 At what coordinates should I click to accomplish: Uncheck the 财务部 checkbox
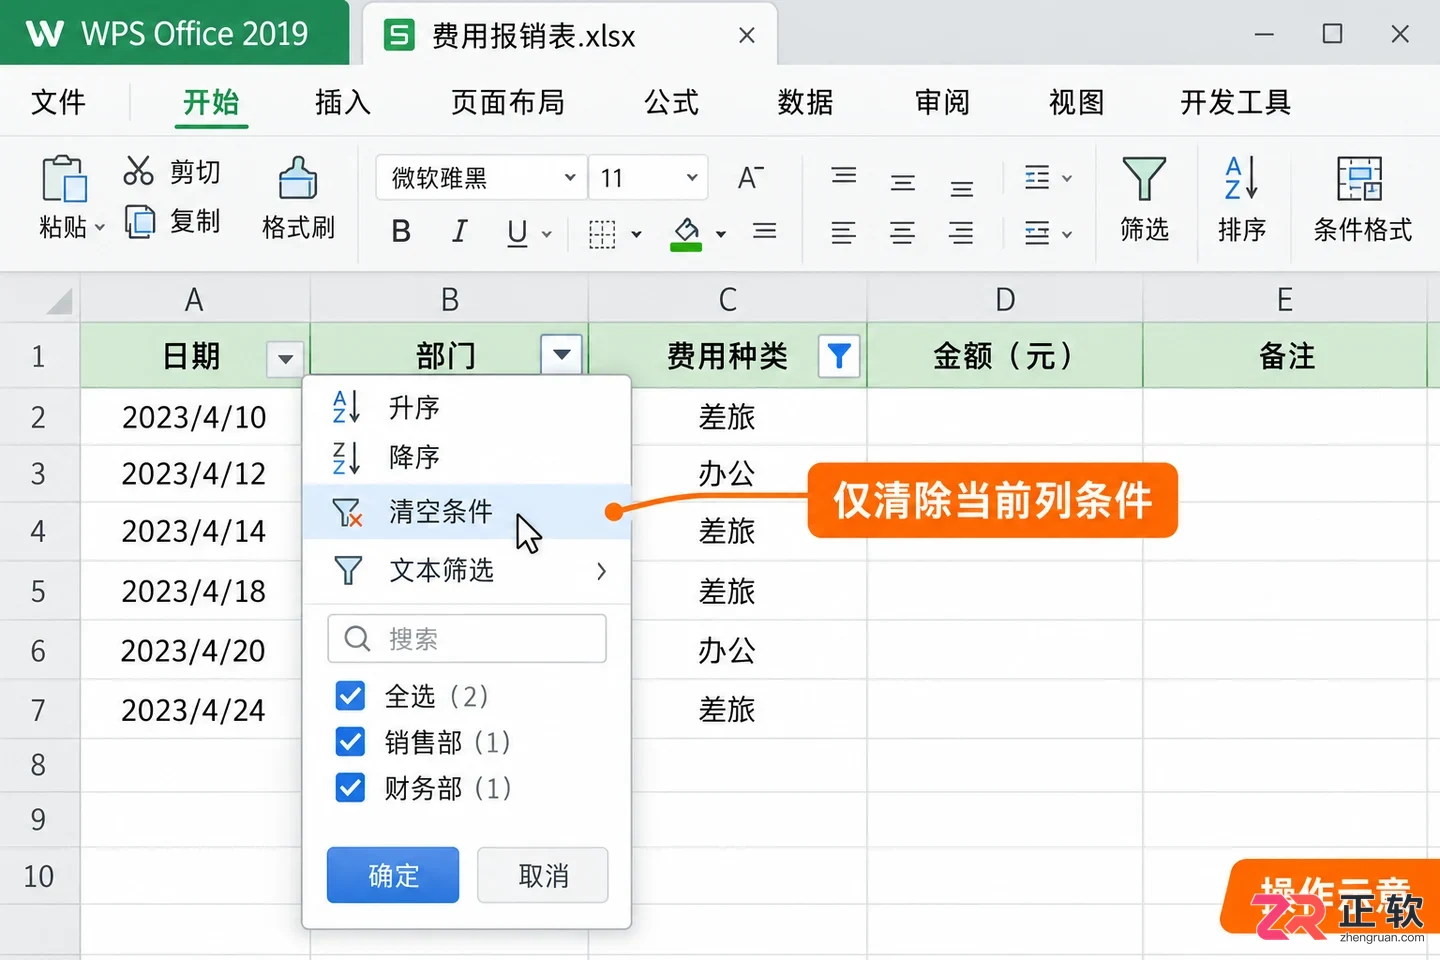coord(350,787)
